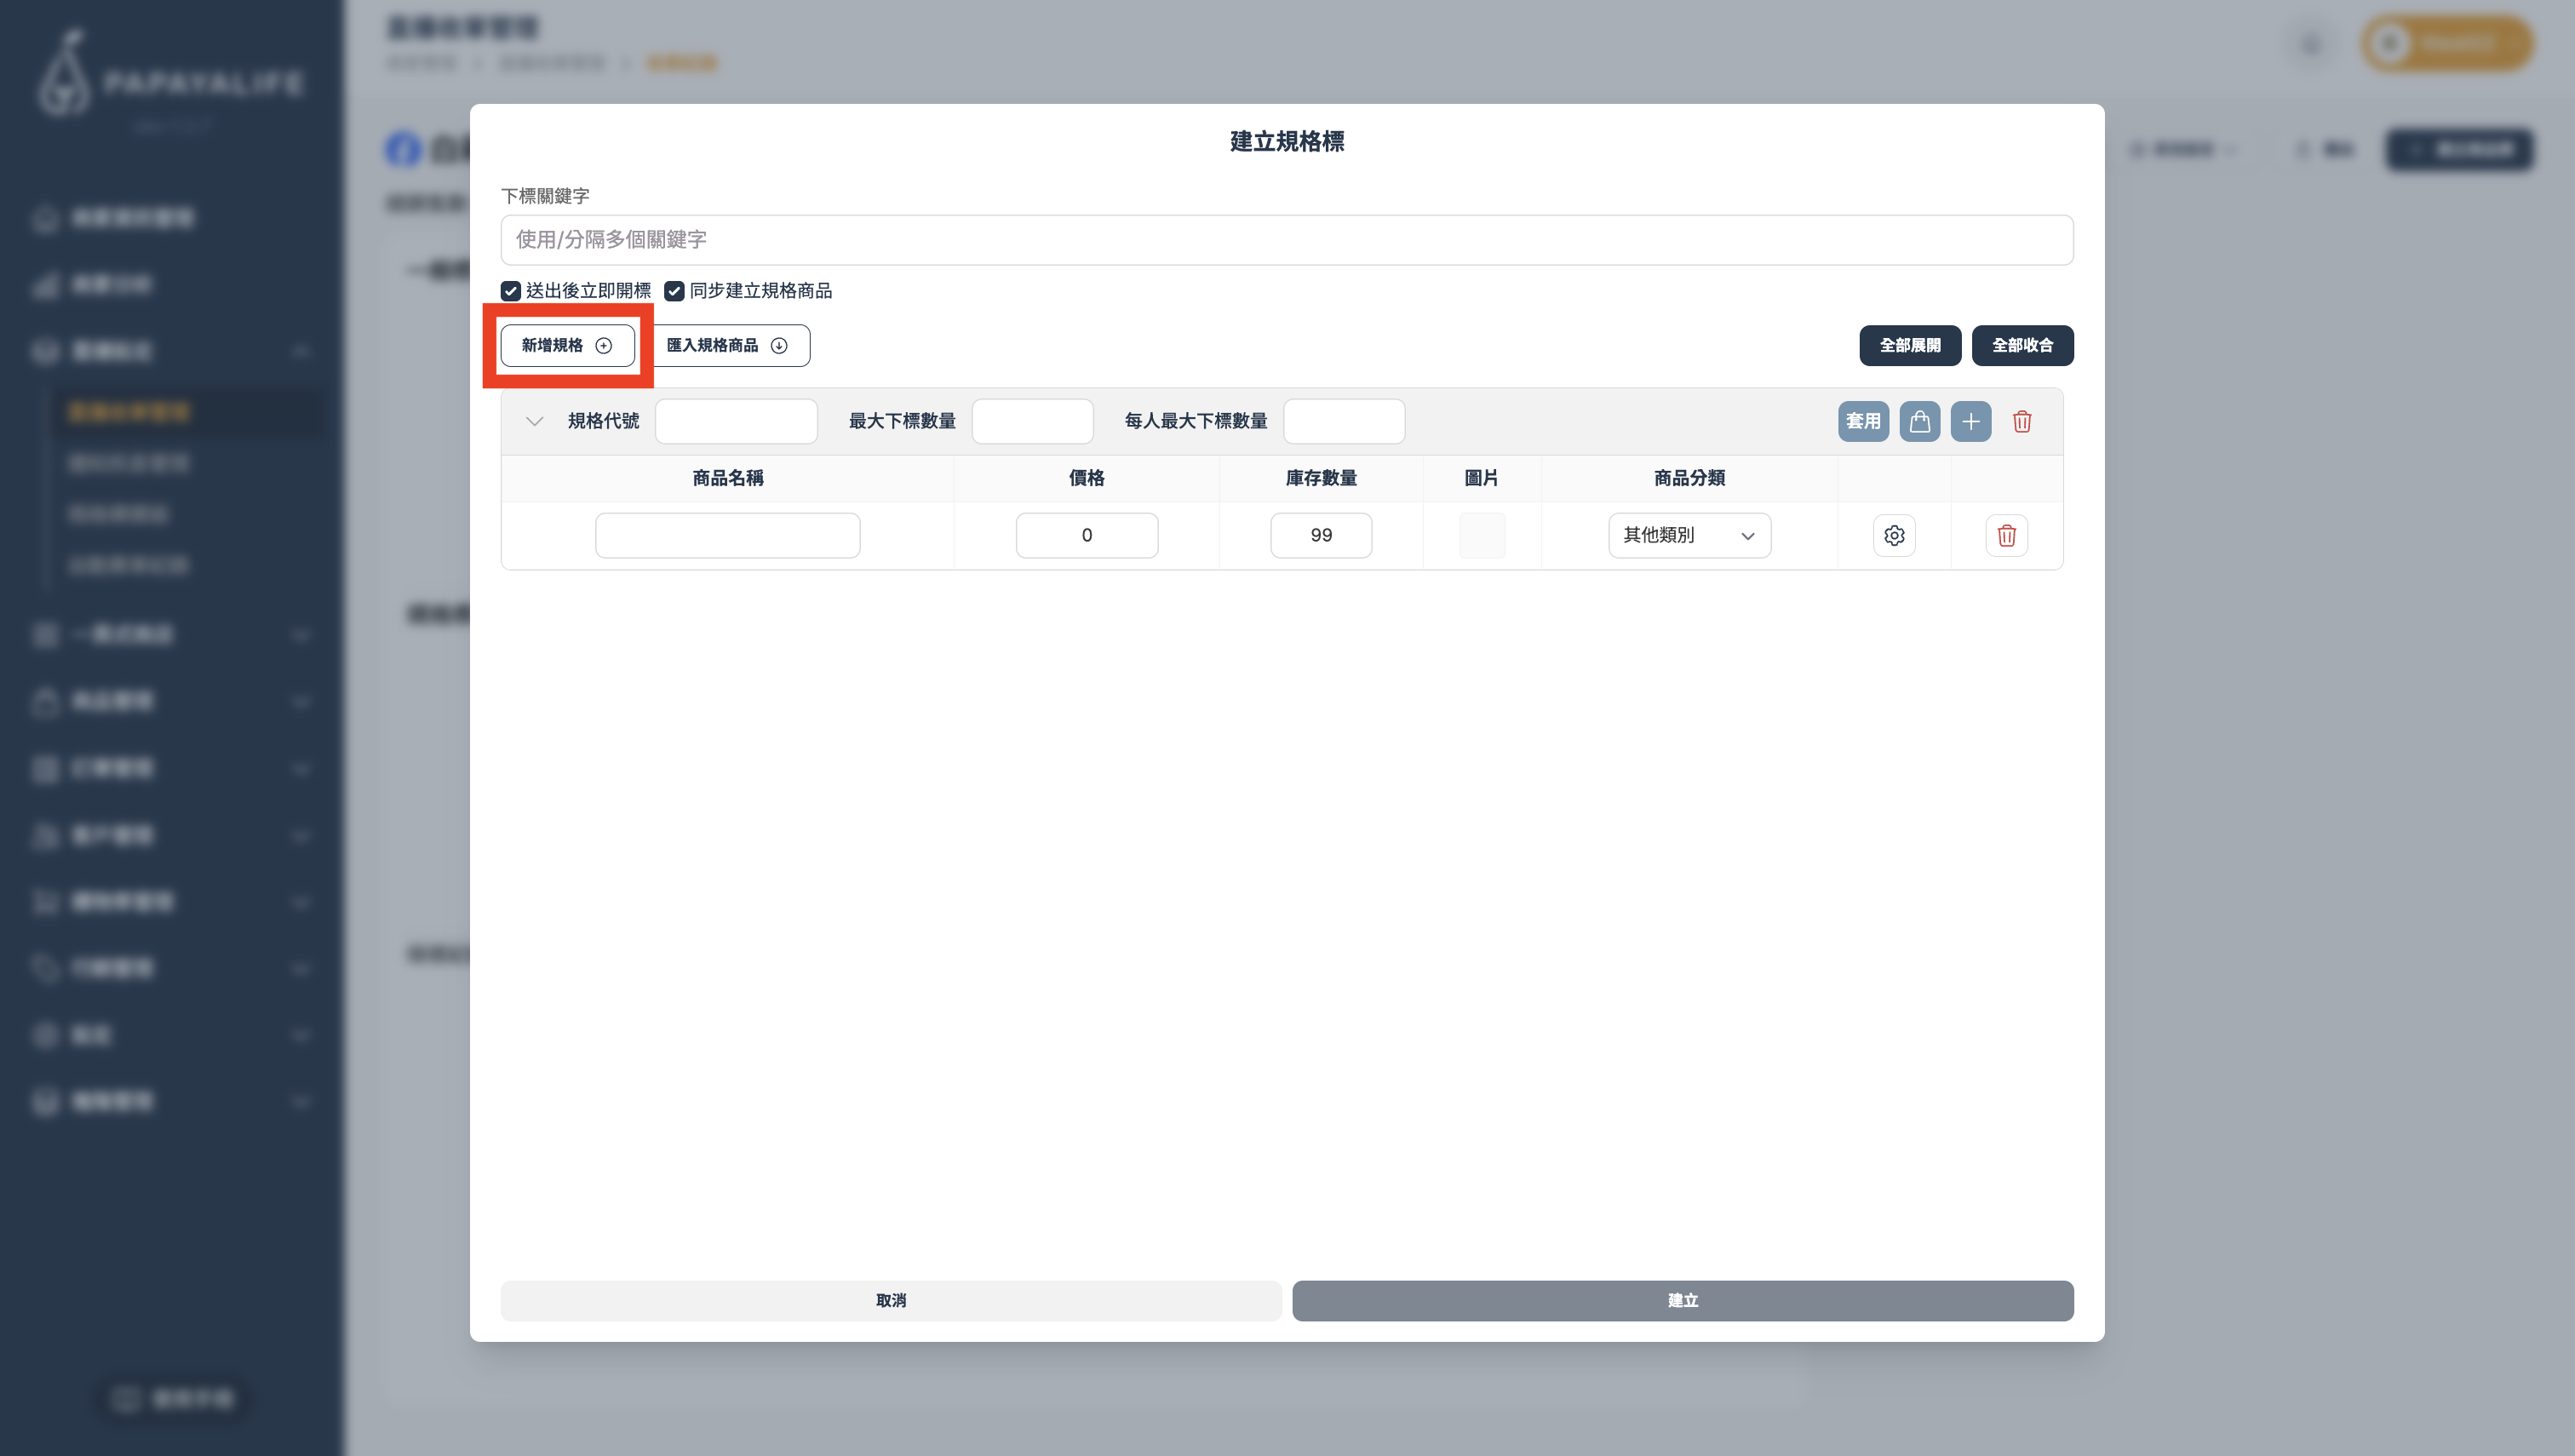Click the 取消 cancel button
This screenshot has width=2575, height=1456.
tap(890, 1300)
